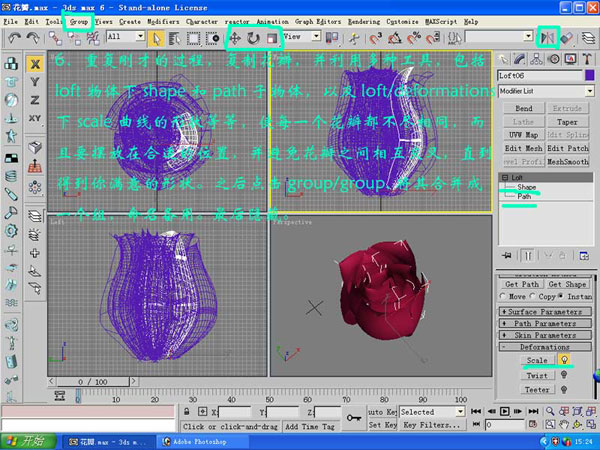The image size is (600, 450).
Task: Open the Modifiers menu
Action: (x=163, y=22)
